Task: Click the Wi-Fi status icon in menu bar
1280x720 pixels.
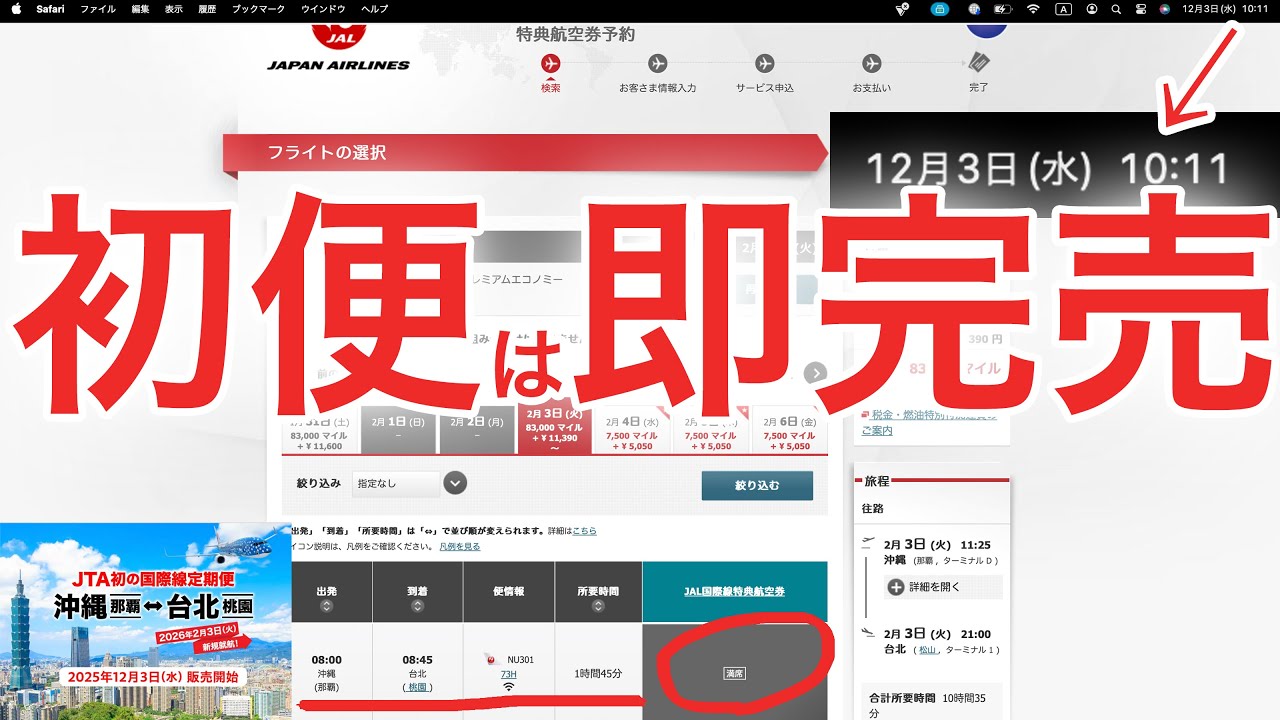Action: [1033, 8]
